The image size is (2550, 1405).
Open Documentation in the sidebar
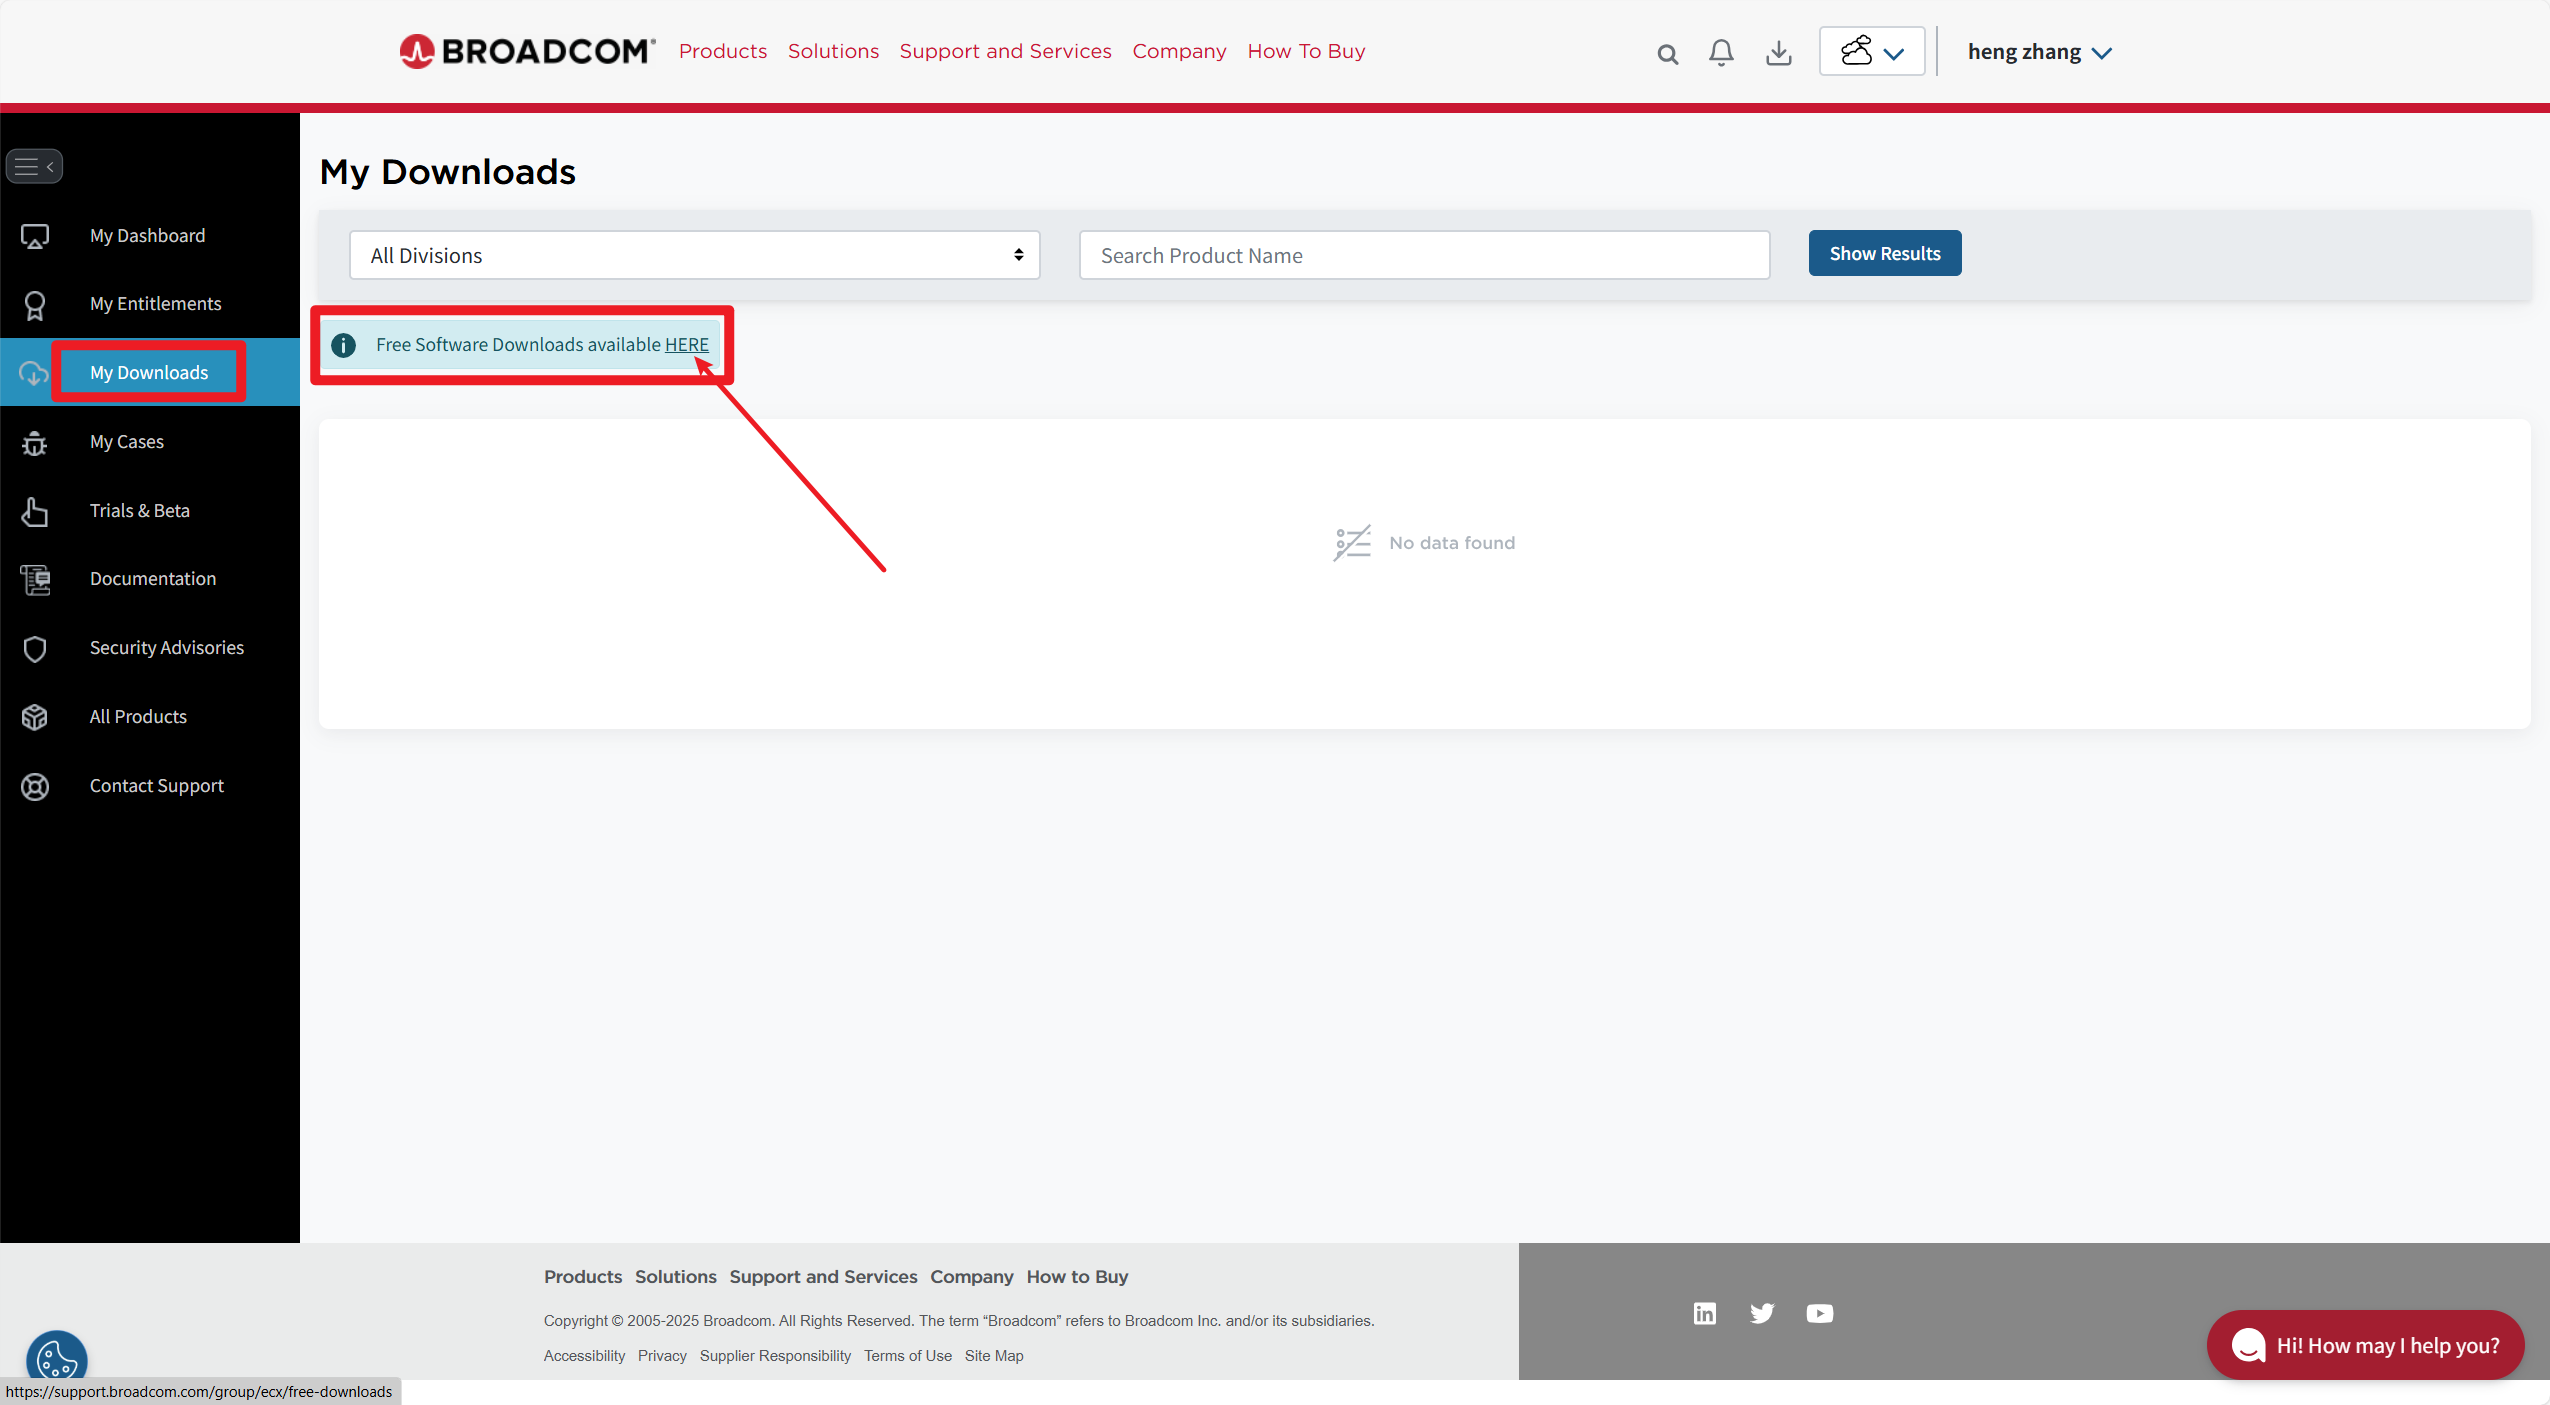point(153,579)
